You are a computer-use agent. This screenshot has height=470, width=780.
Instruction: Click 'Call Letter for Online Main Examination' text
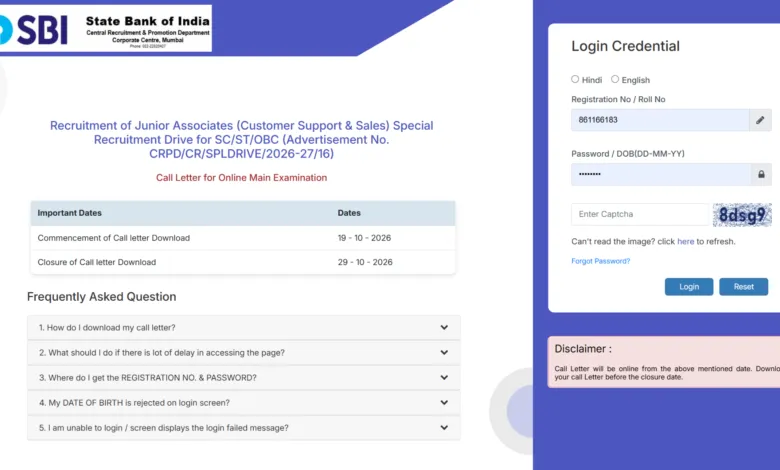[x=241, y=178]
